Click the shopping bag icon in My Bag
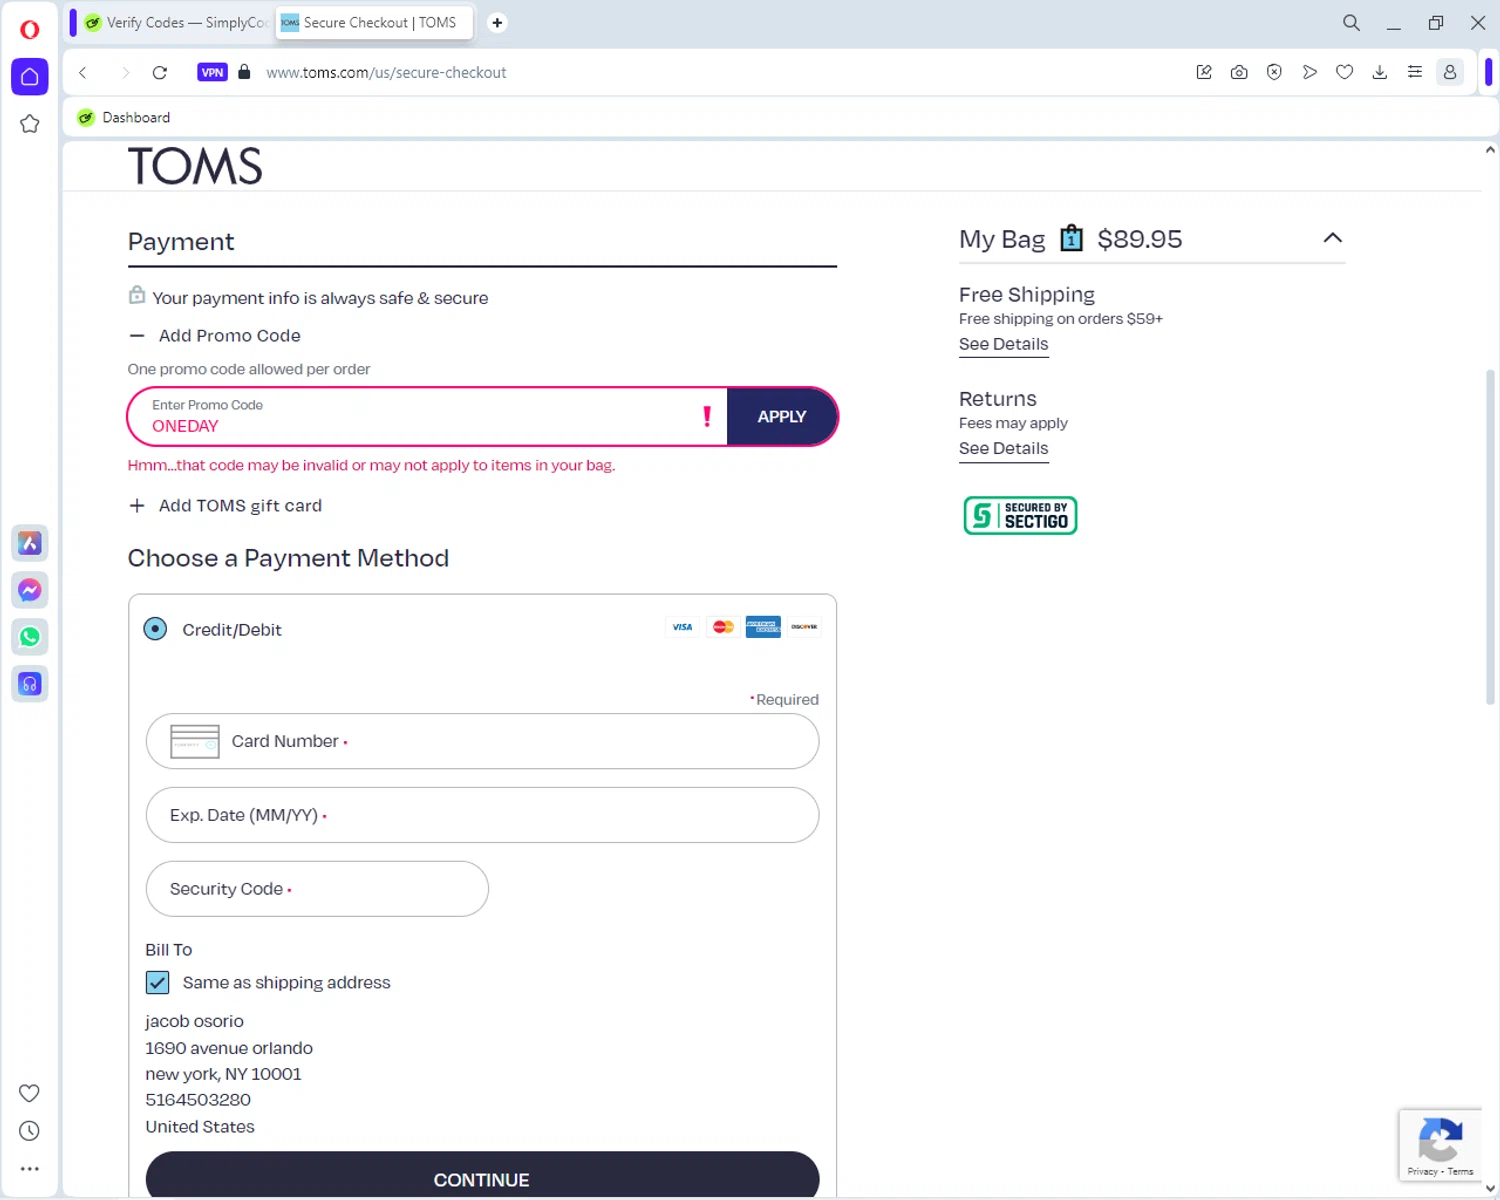1500x1200 pixels. tap(1071, 238)
